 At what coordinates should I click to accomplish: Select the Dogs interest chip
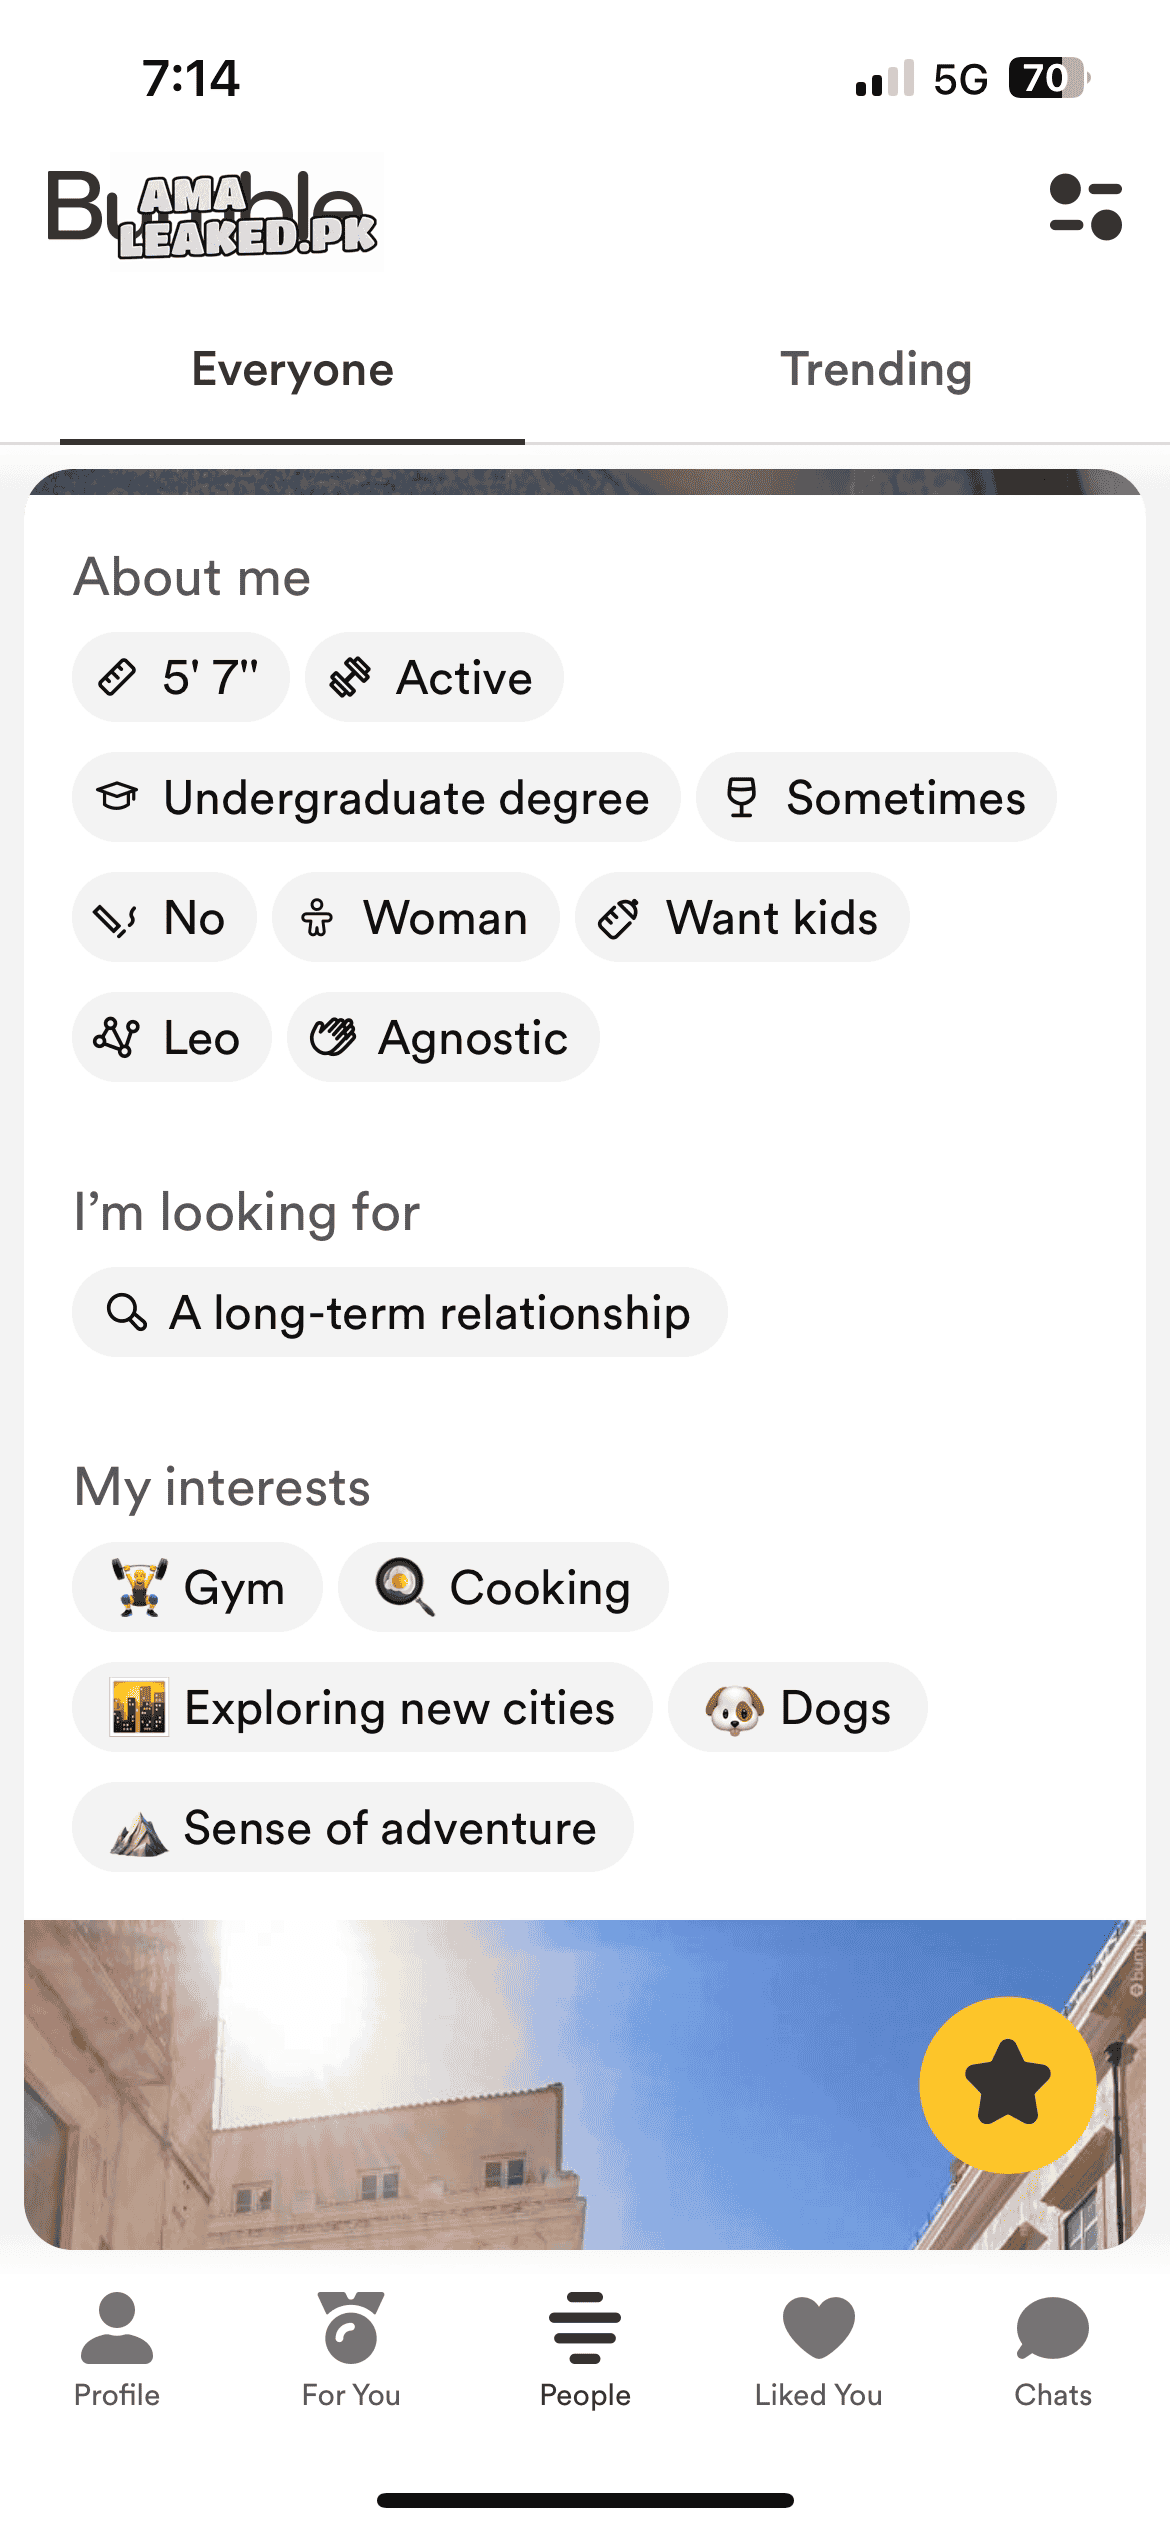tap(797, 1707)
